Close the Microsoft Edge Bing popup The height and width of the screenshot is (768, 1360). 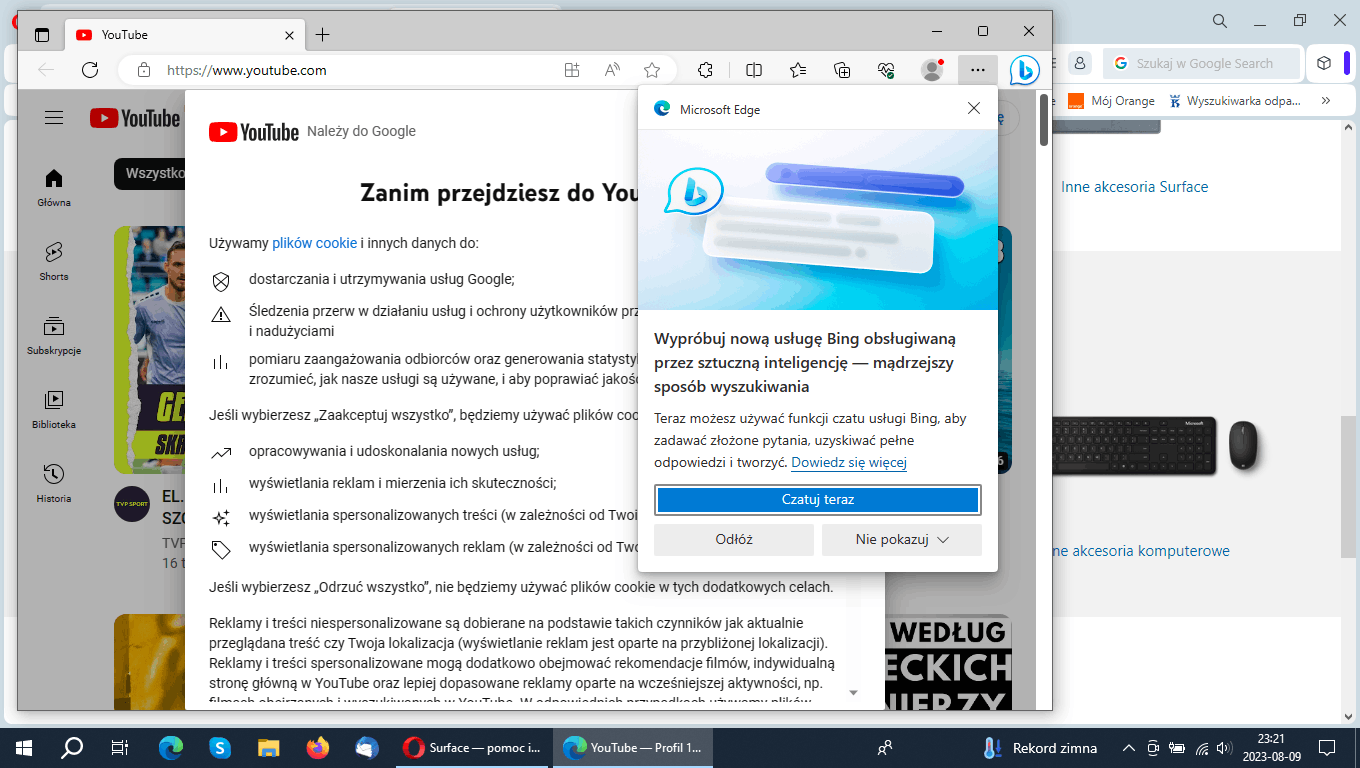974,108
